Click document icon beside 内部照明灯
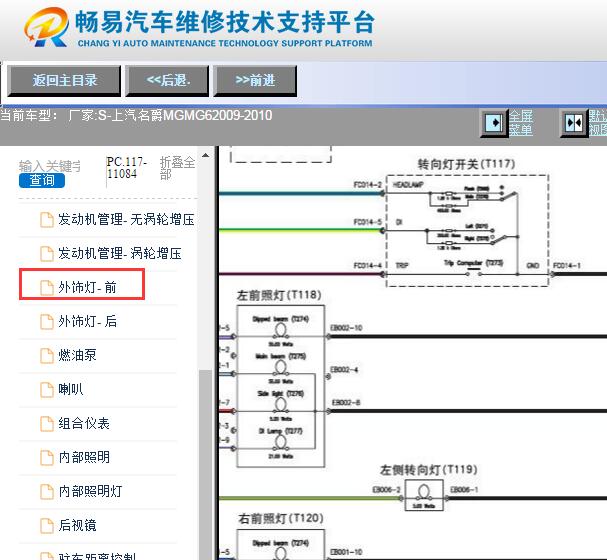Screen dimensions: 607x560 (47, 492)
